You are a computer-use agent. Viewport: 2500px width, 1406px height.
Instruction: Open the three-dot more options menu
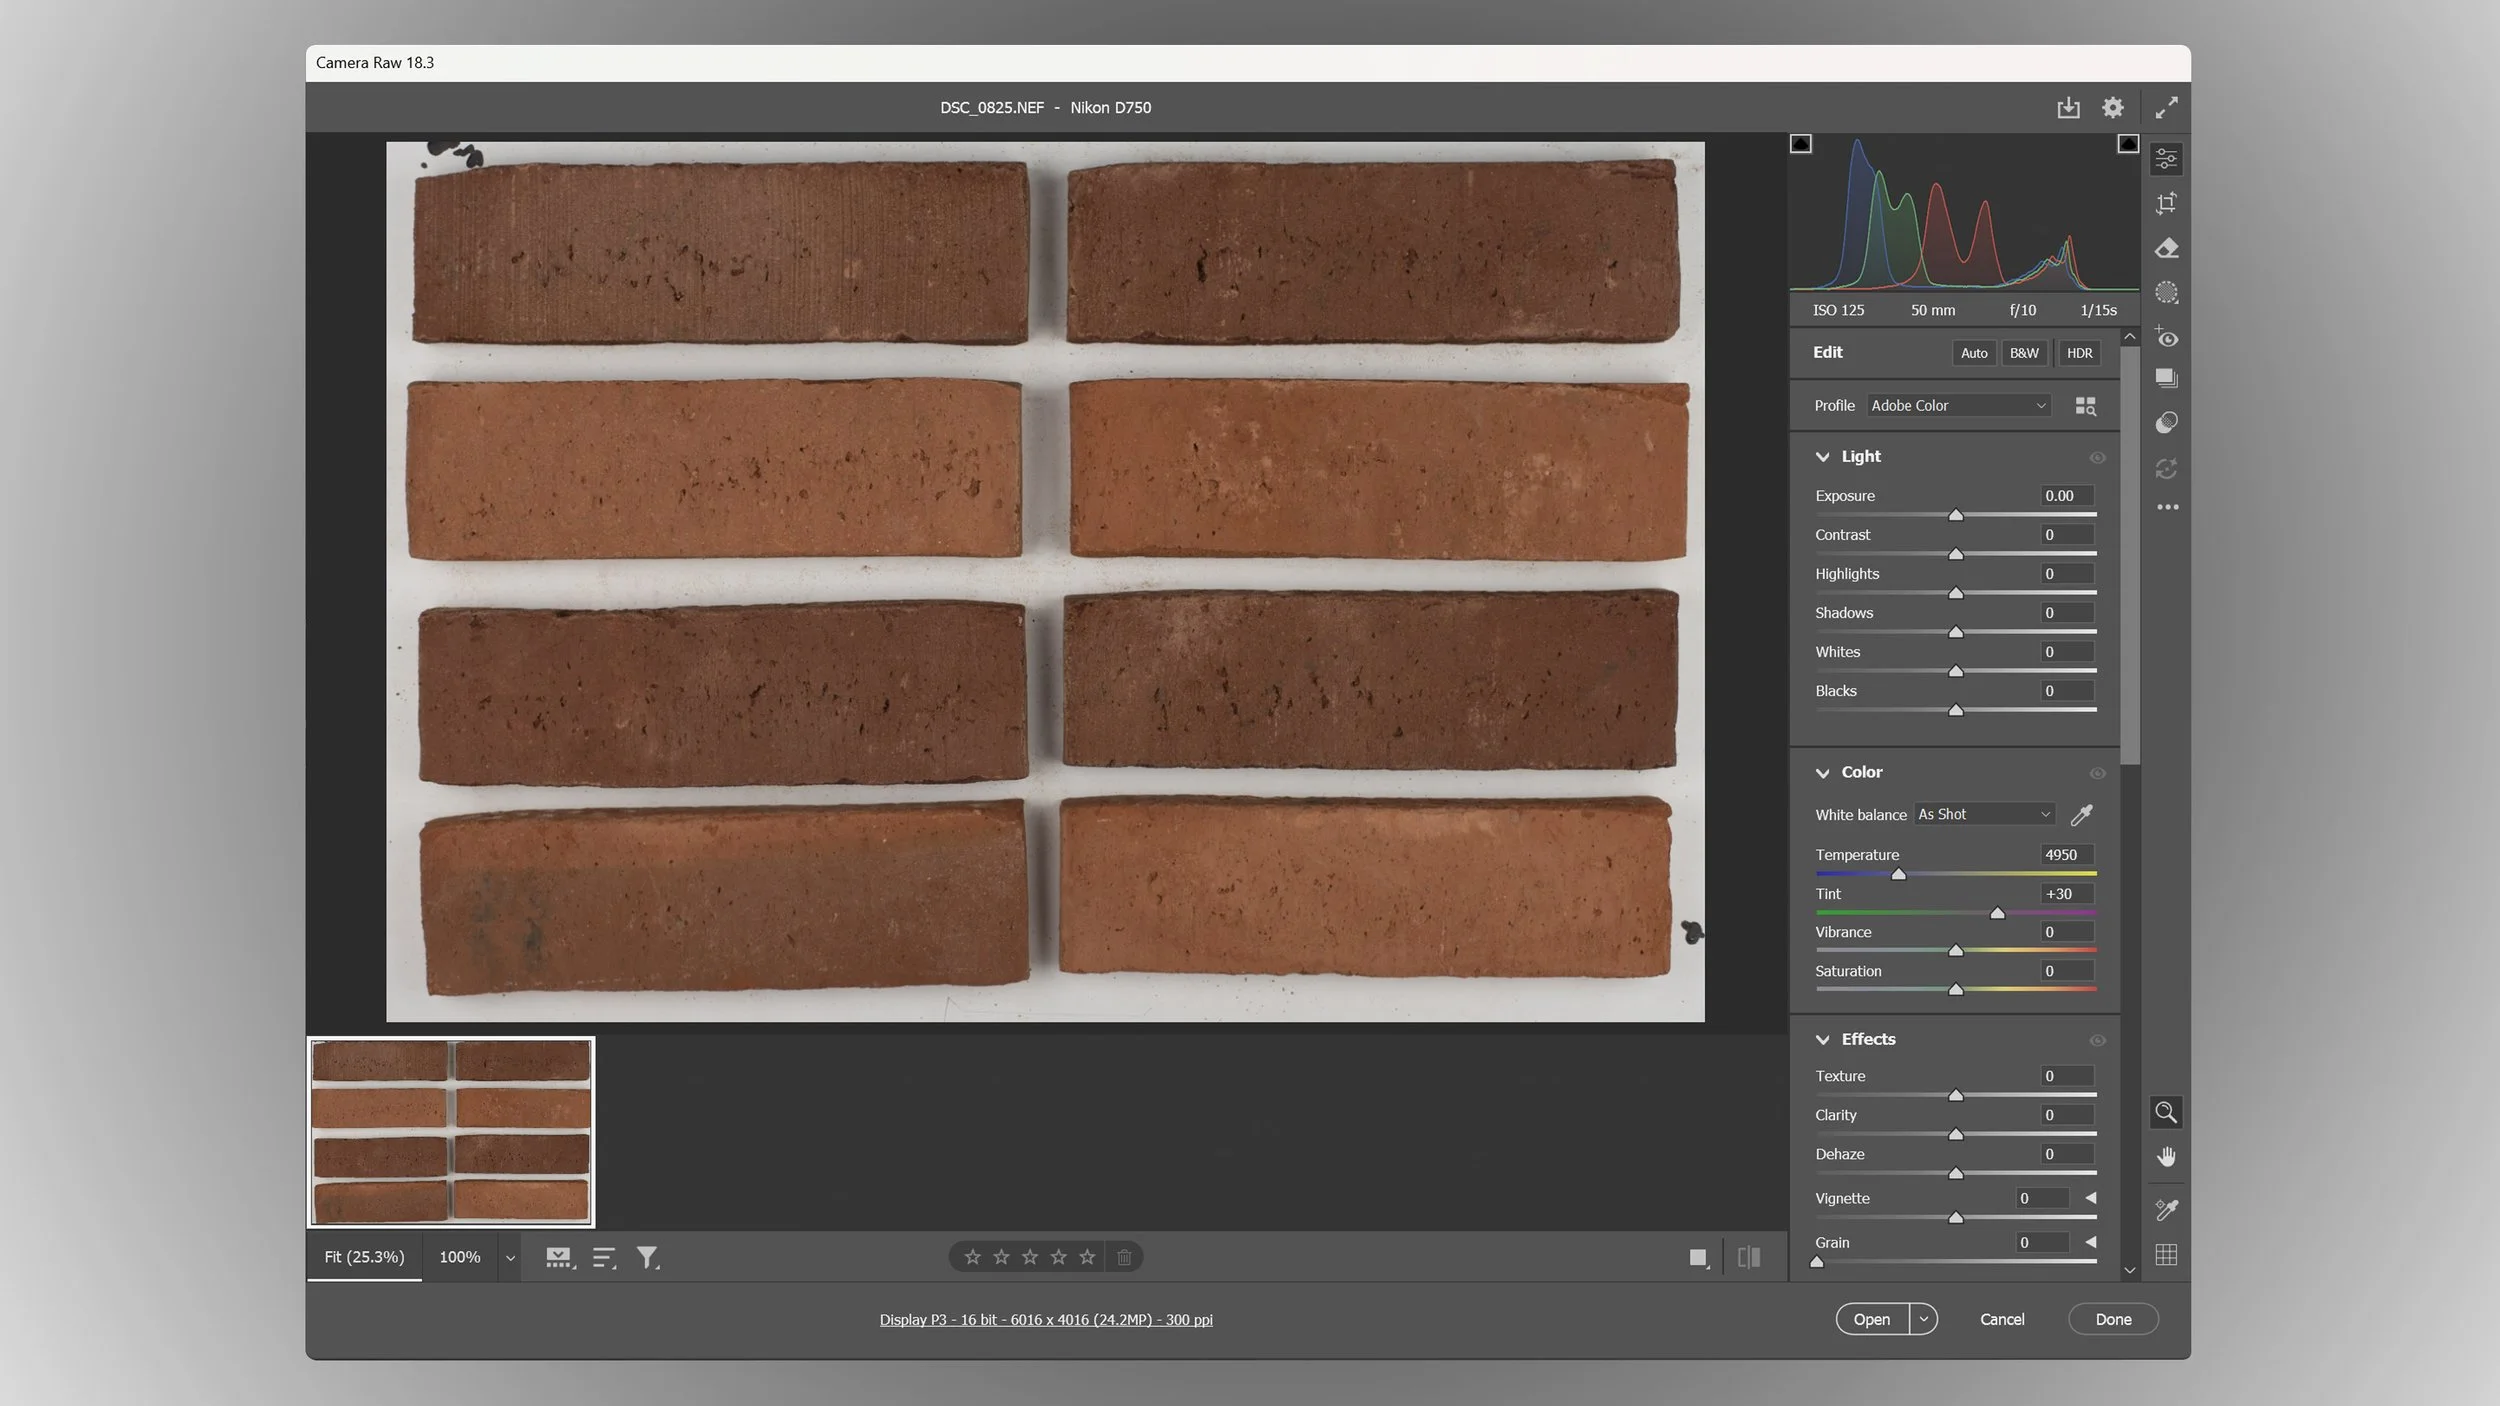pos(2167,507)
